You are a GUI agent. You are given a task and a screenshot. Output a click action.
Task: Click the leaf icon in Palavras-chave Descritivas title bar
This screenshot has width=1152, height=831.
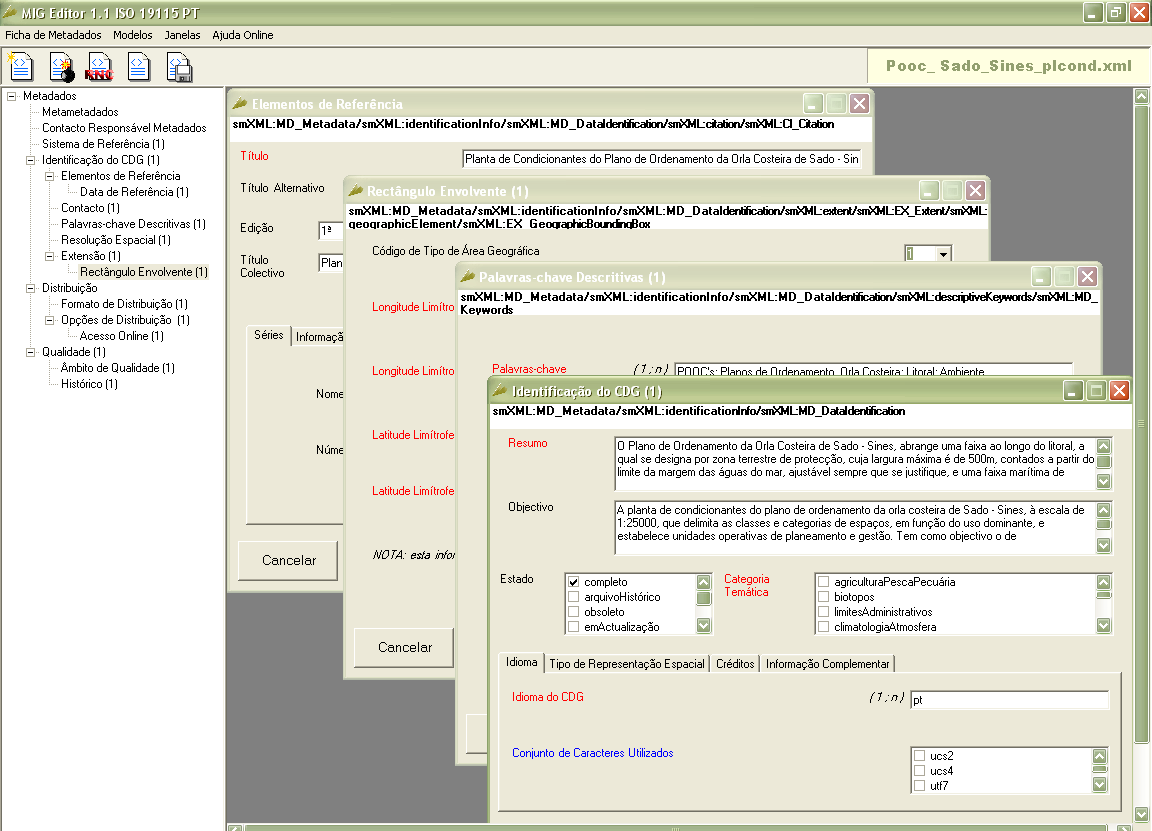(467, 276)
